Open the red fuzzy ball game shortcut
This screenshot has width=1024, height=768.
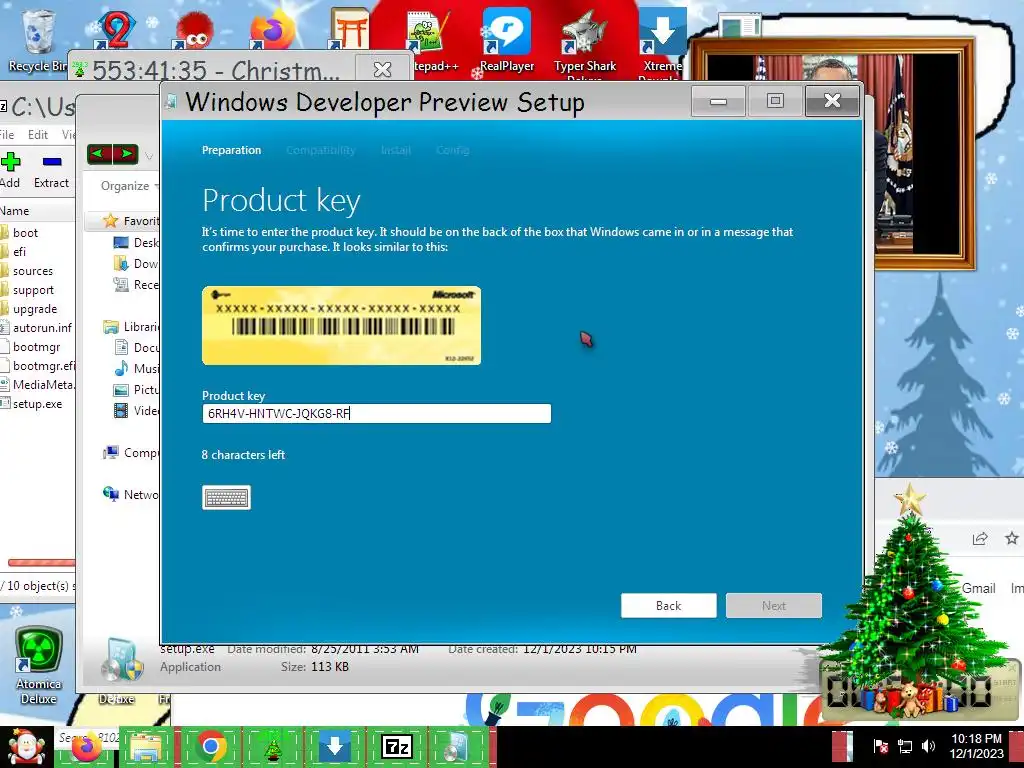(x=193, y=30)
